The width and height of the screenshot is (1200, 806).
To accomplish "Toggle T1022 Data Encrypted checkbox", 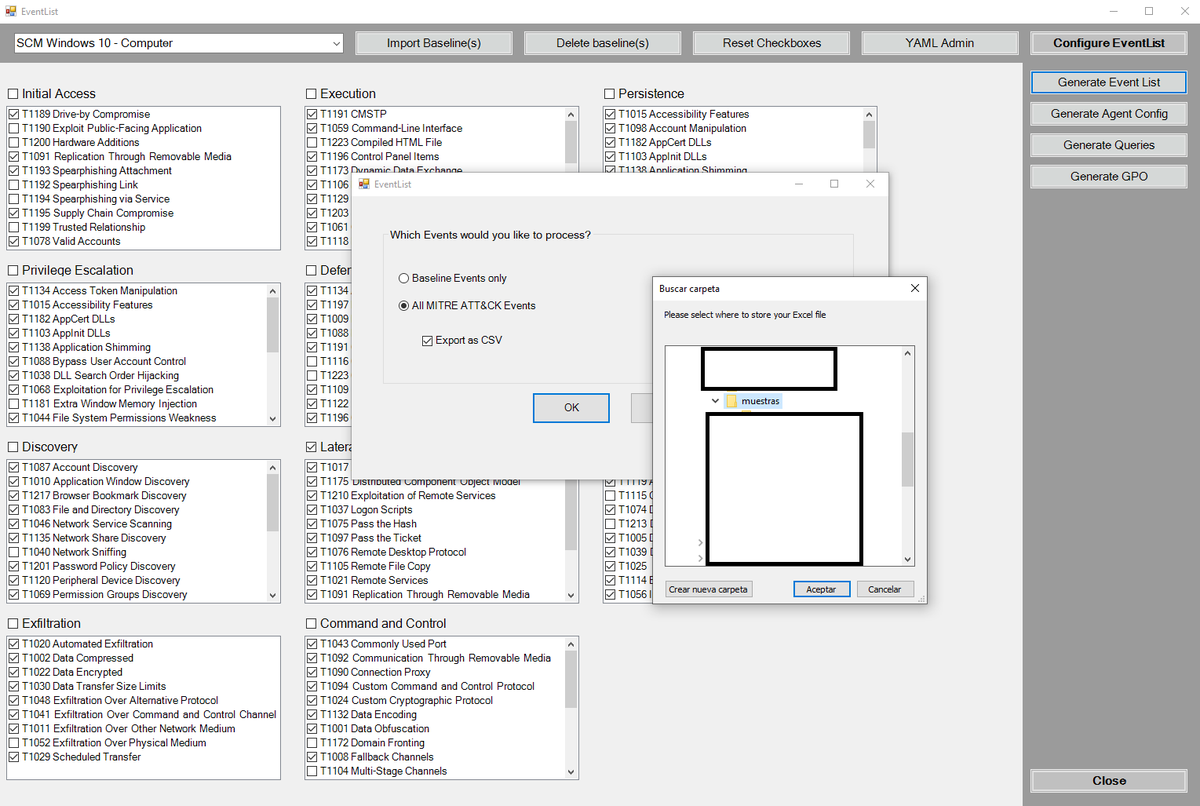I will 14,673.
